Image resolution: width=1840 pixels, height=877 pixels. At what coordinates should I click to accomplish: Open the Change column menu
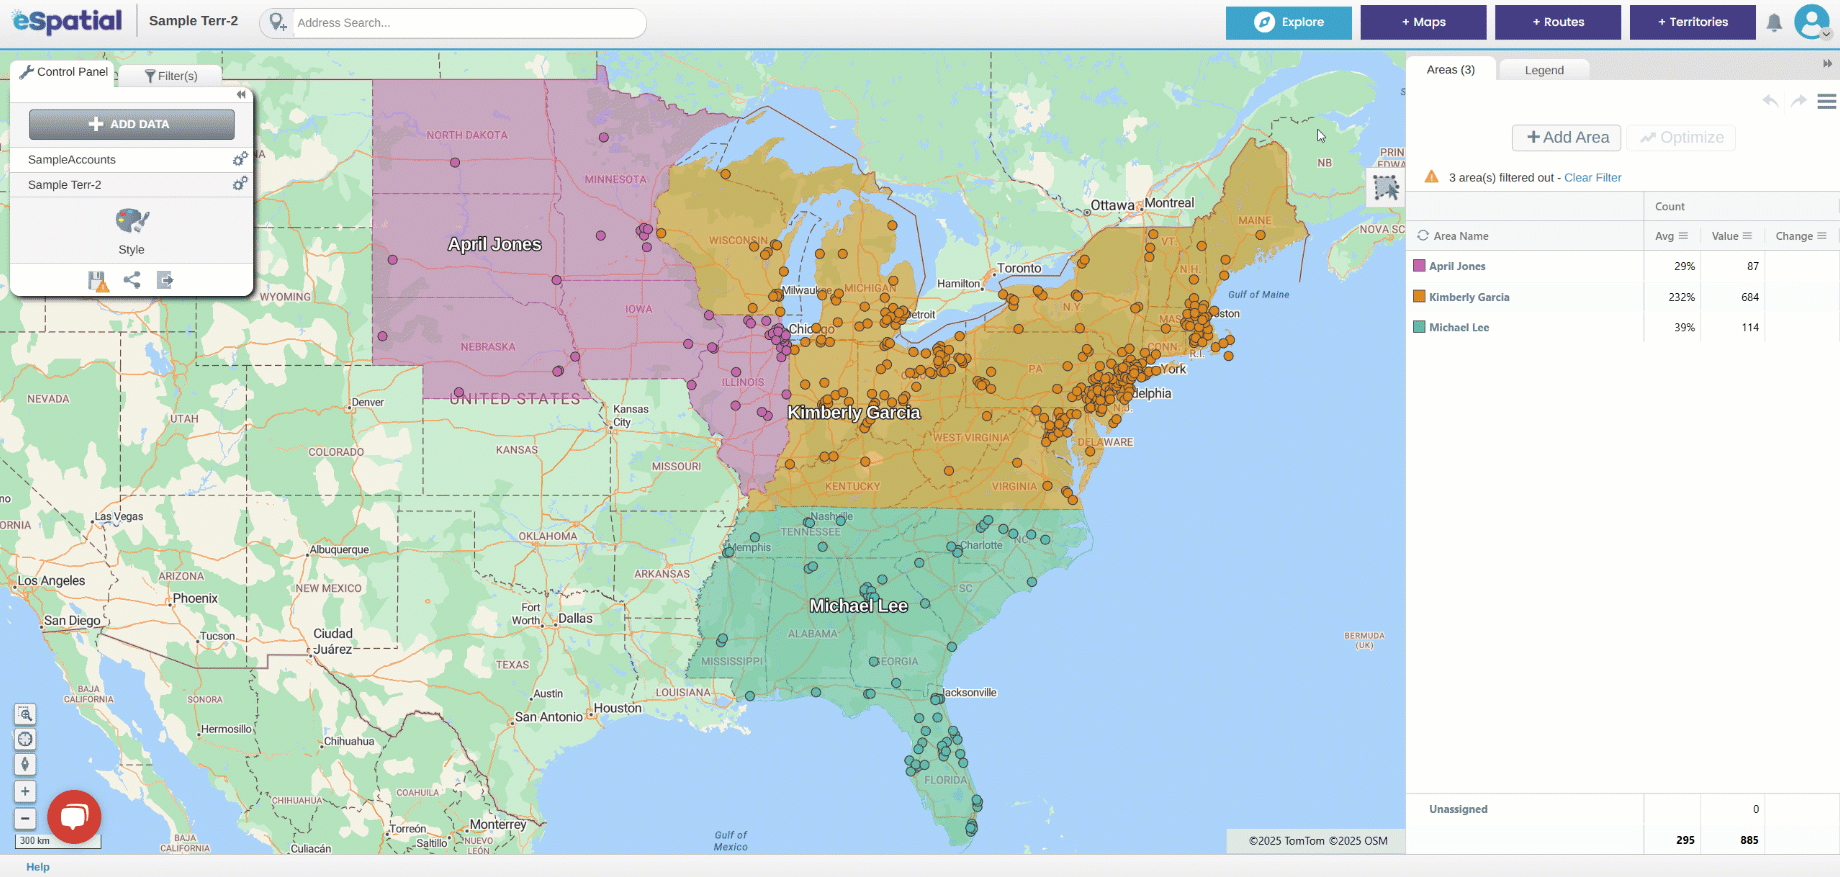click(x=1822, y=236)
